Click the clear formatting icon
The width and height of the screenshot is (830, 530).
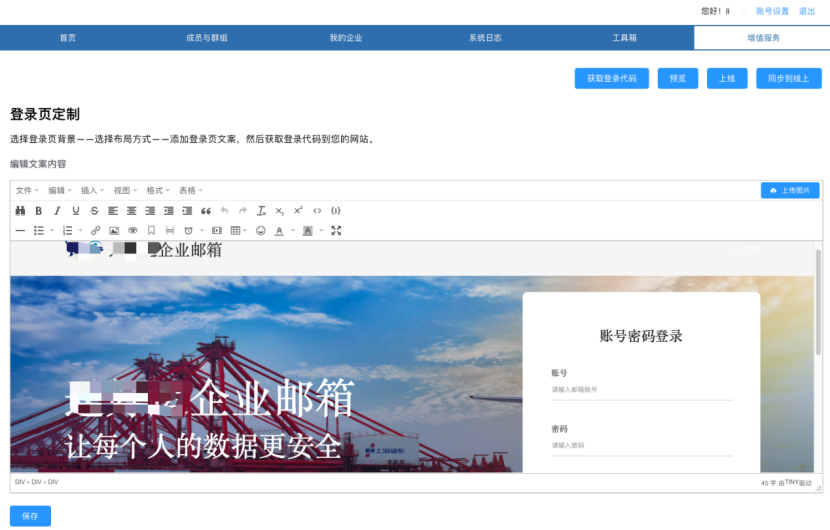tap(261, 211)
